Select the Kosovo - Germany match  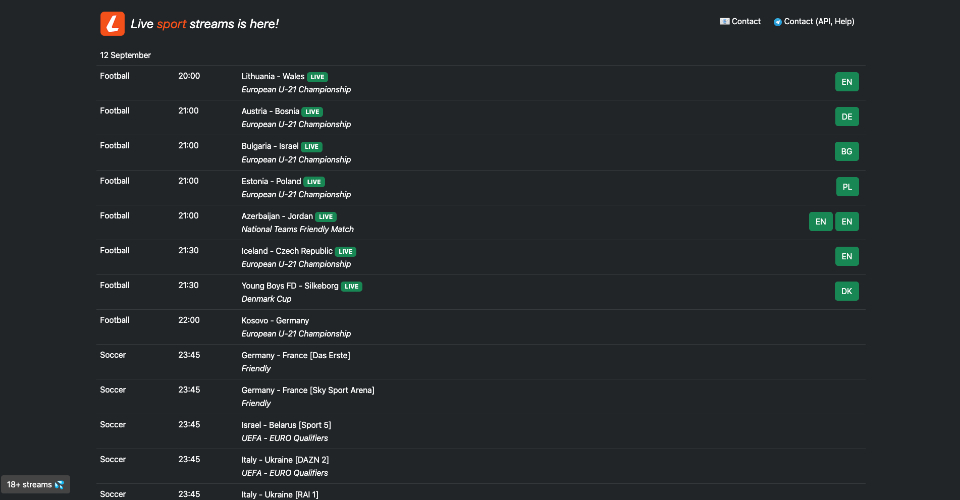(x=275, y=321)
